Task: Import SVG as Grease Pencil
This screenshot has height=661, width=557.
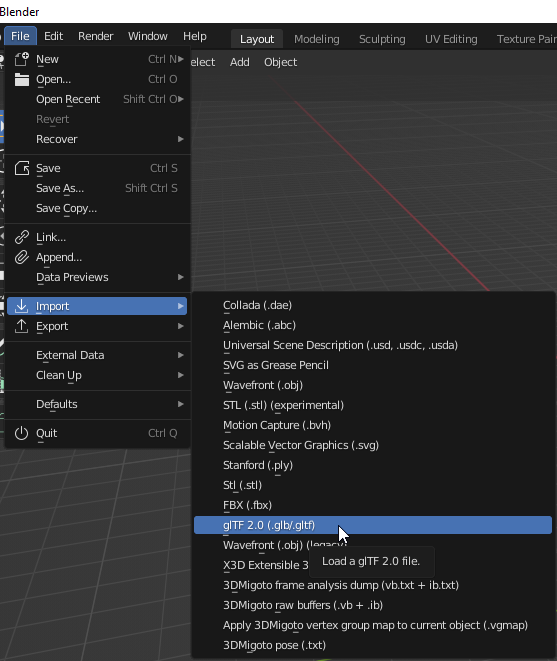Action: (373, 365)
